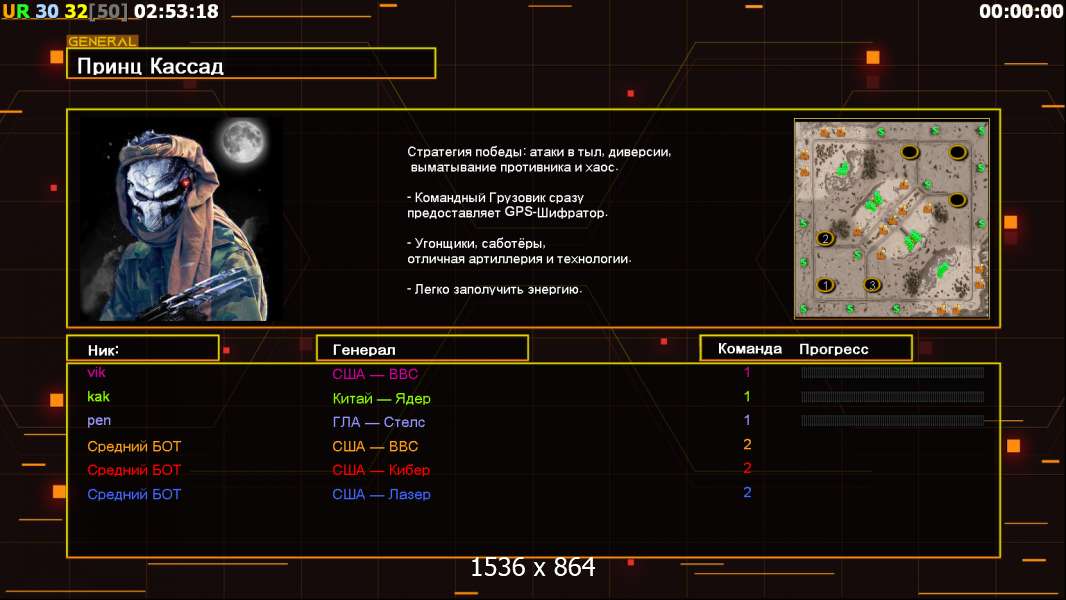The width and height of the screenshot is (1066, 600).
Task: Click the Легко заполучить энергию line
Action: pyautogui.click(x=495, y=289)
